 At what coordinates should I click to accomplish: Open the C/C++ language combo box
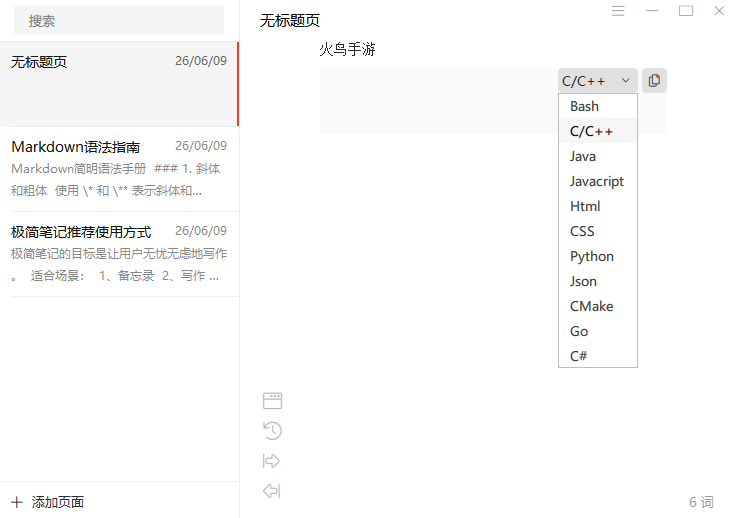598,81
